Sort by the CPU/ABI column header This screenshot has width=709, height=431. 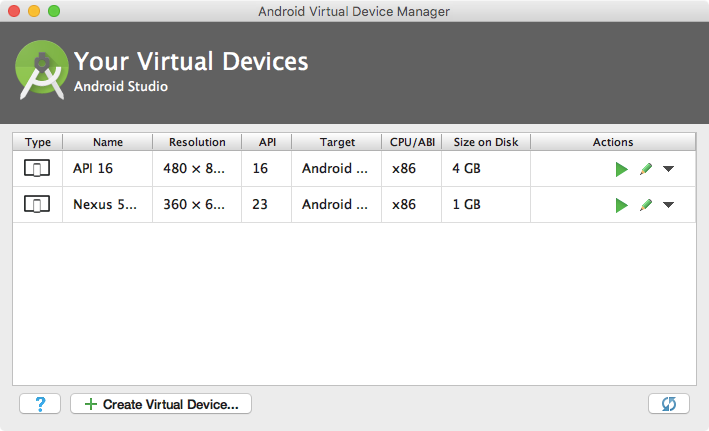[x=412, y=142]
